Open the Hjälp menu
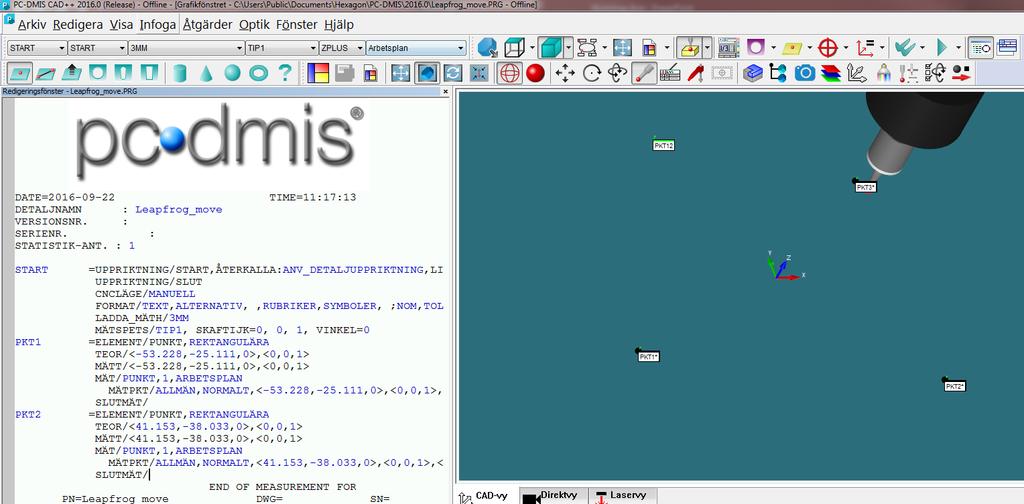 (x=338, y=25)
